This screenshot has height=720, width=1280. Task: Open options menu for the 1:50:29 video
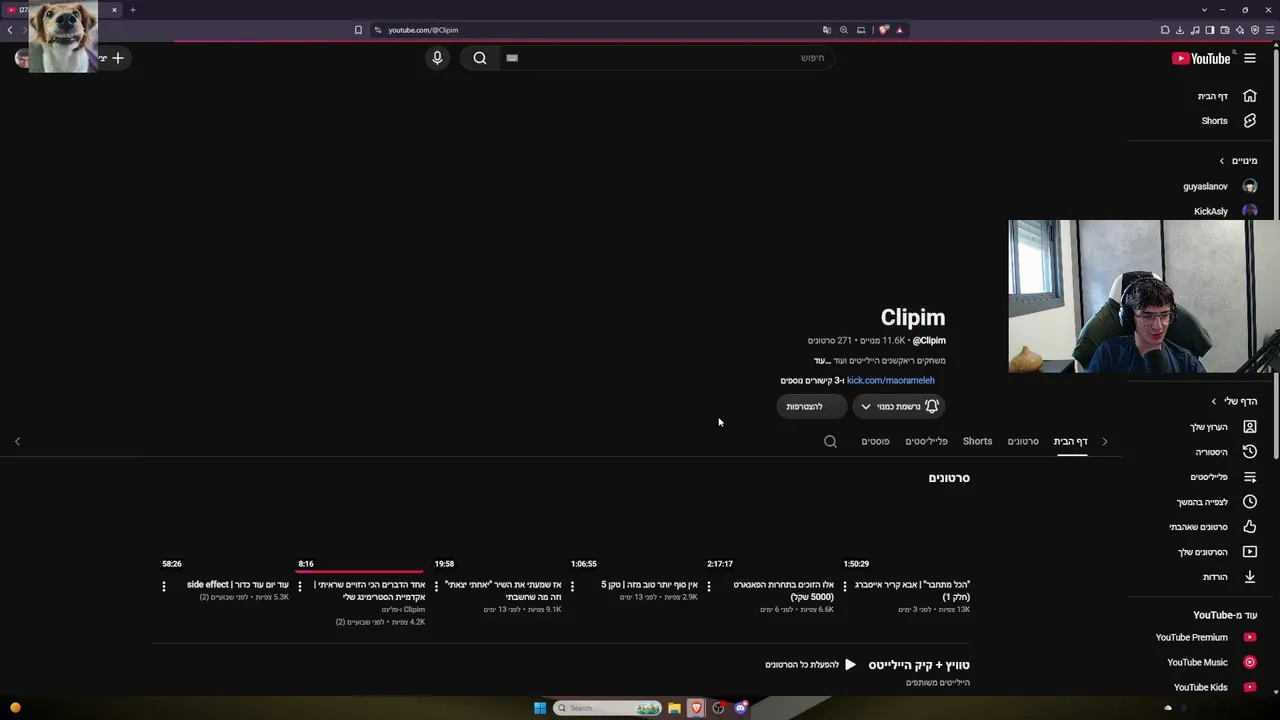coord(845,586)
